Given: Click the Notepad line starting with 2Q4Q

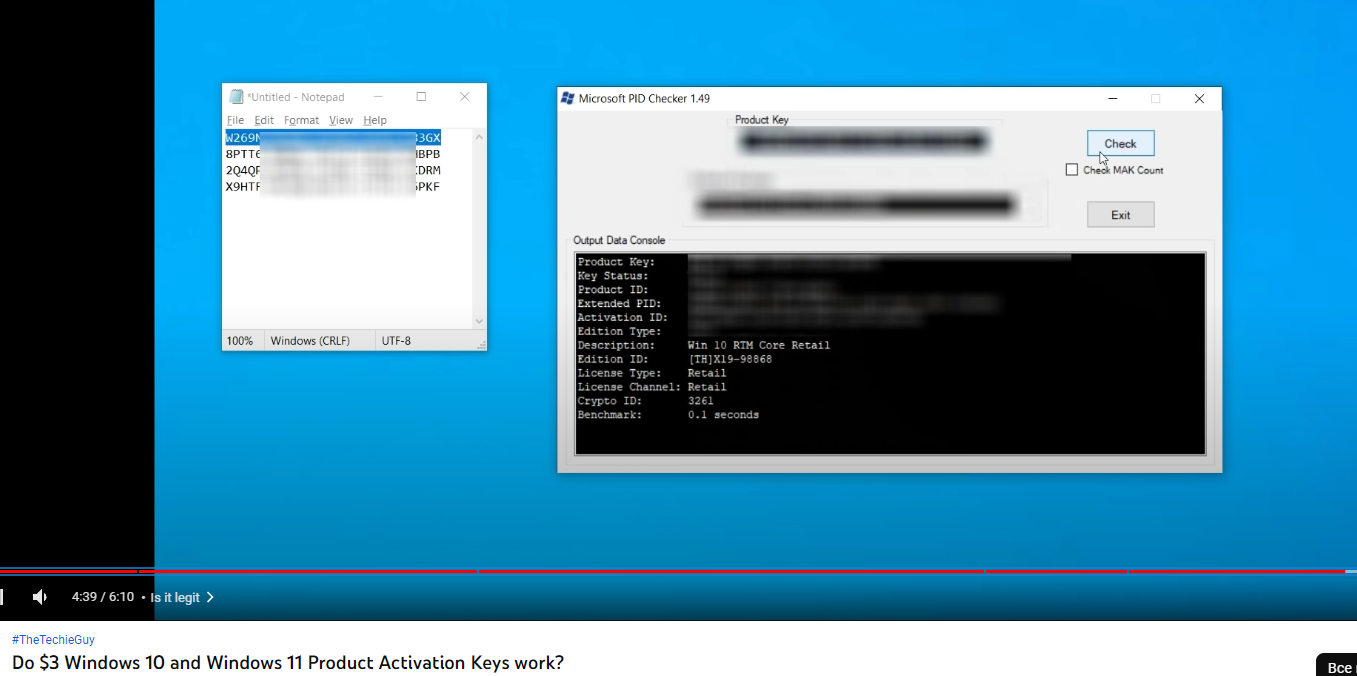Looking at the screenshot, I should 333,170.
